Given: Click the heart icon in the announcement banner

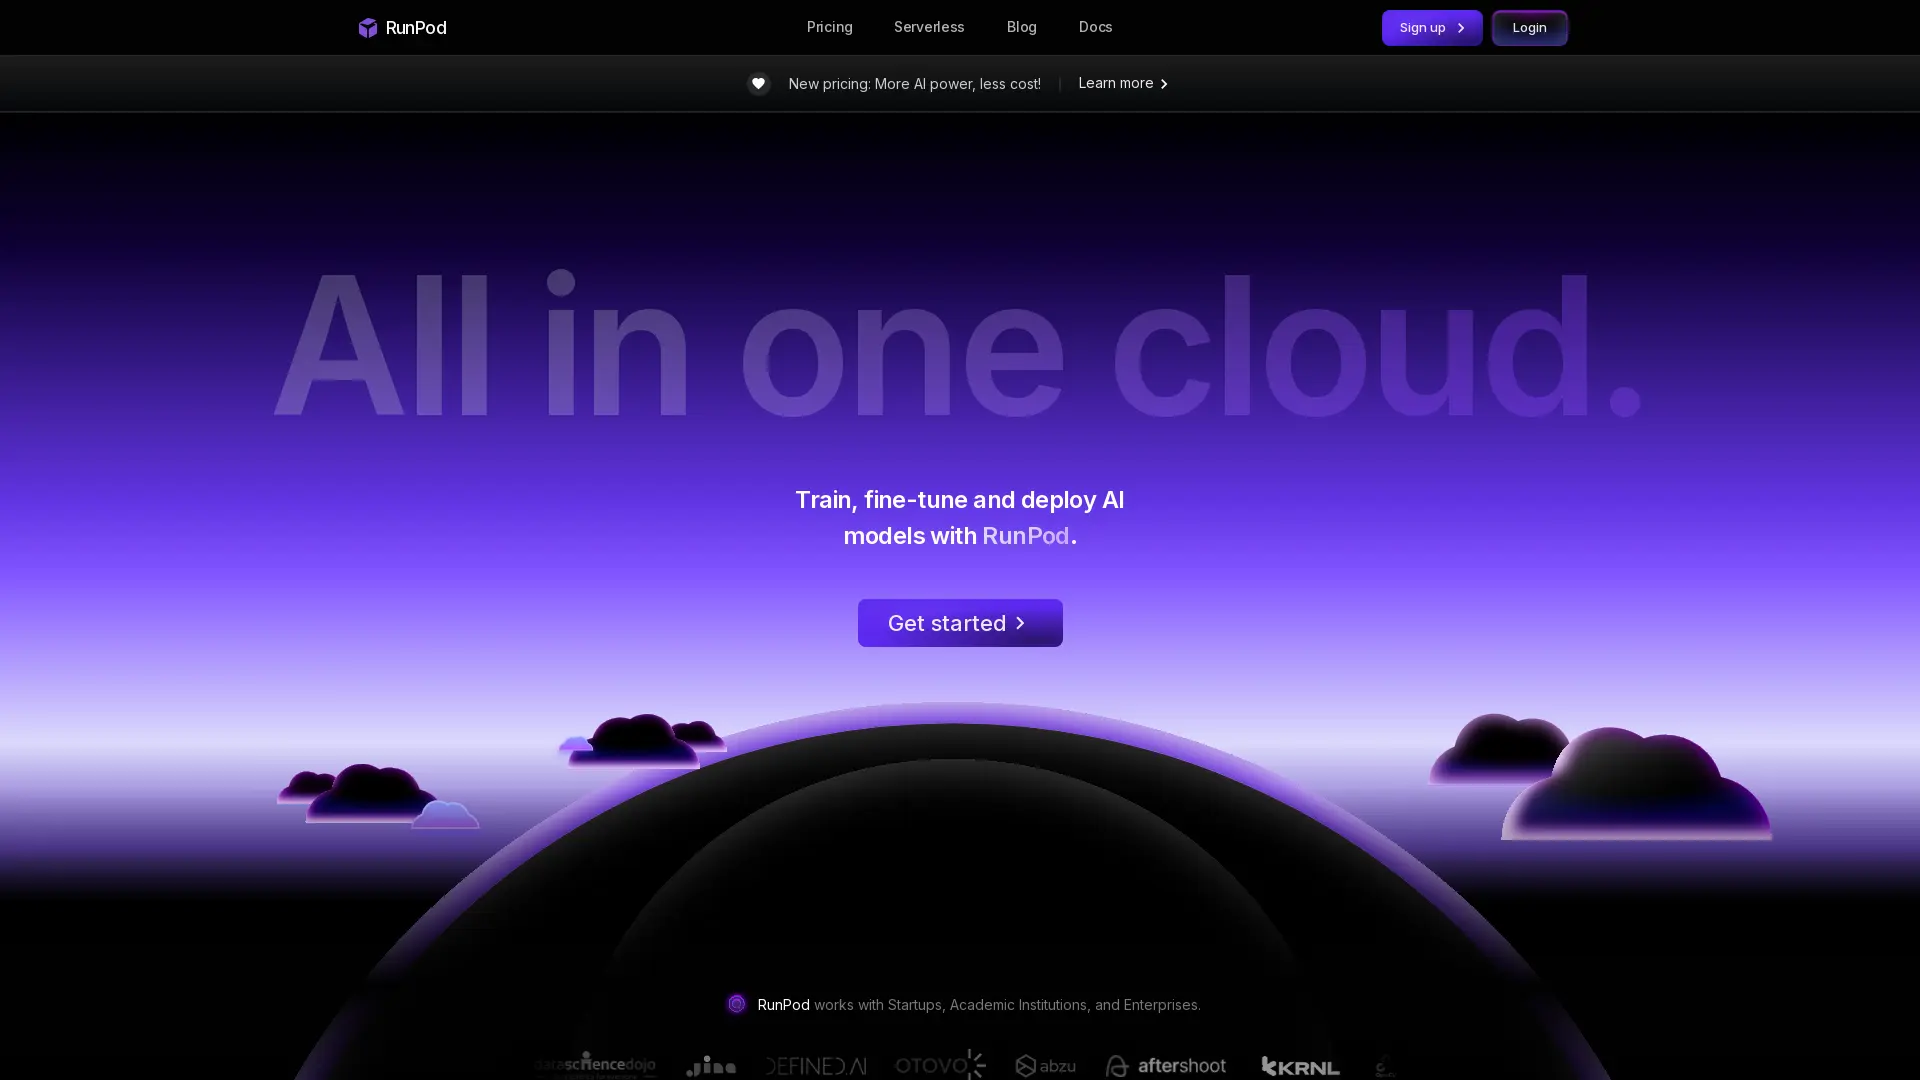Looking at the screenshot, I should [758, 83].
